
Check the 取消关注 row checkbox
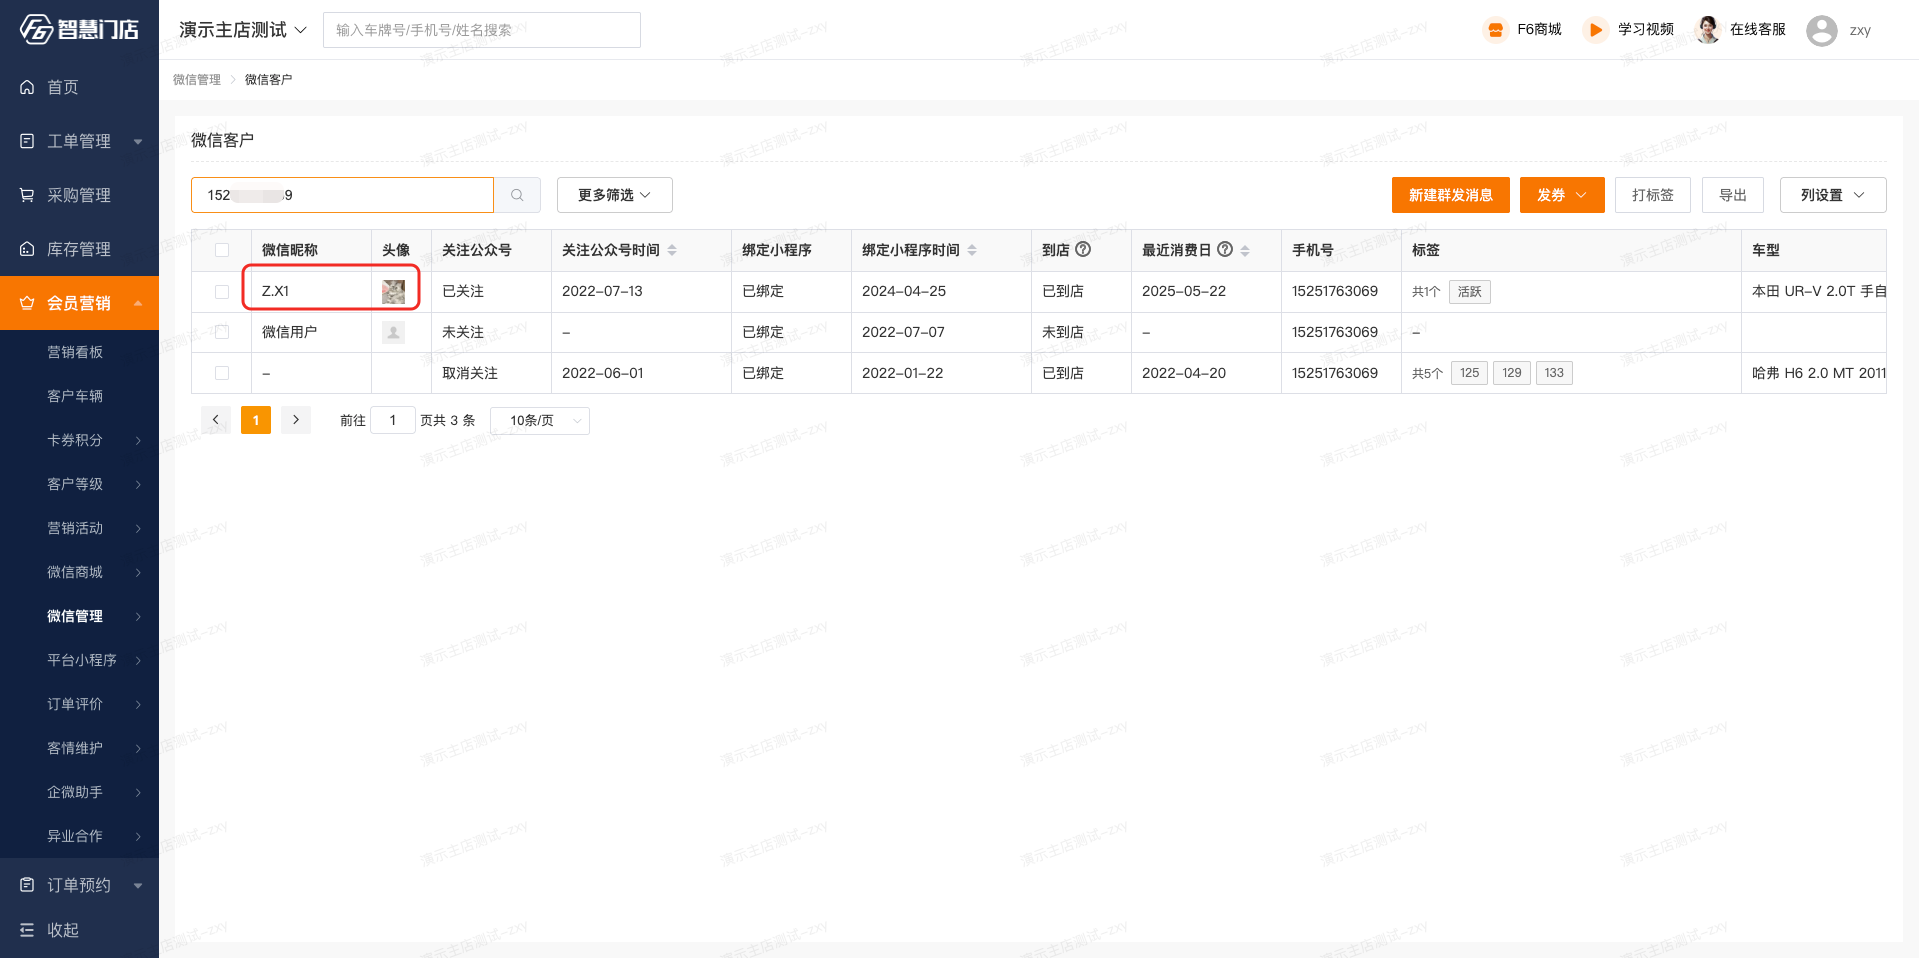pyautogui.click(x=222, y=373)
